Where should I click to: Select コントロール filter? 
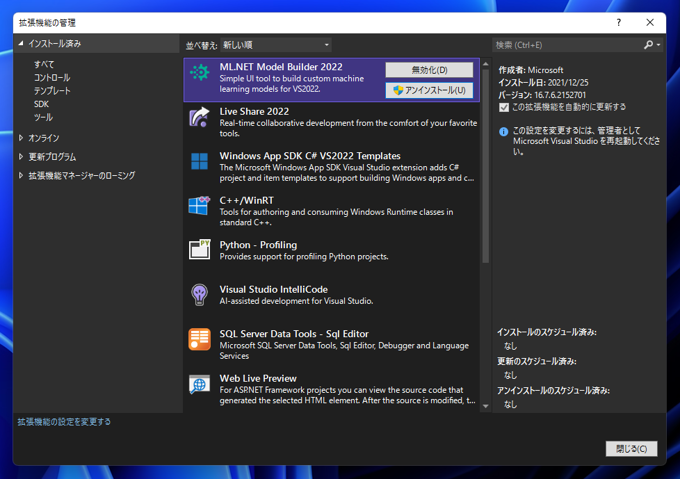click(x=52, y=78)
